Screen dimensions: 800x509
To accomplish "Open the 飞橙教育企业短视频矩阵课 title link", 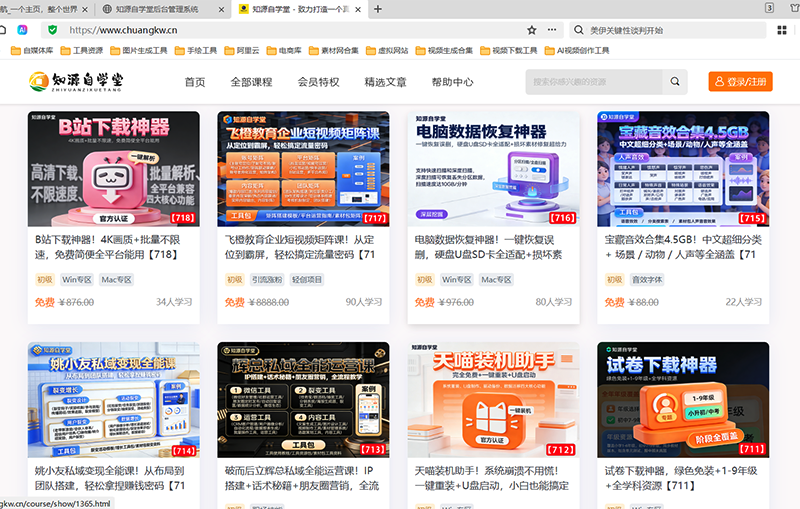I will [x=300, y=247].
